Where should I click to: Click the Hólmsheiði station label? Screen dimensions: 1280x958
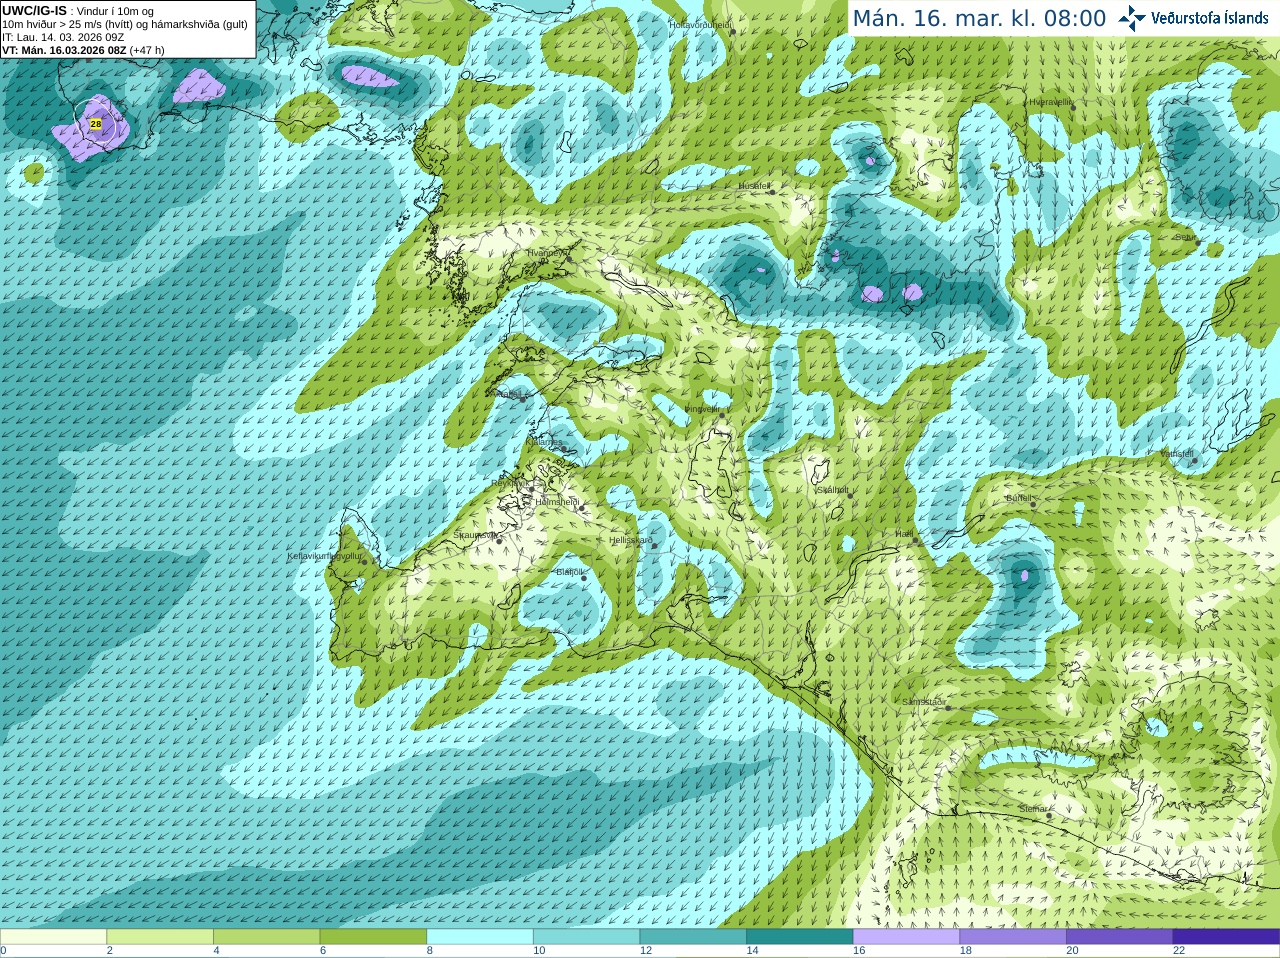(x=557, y=502)
